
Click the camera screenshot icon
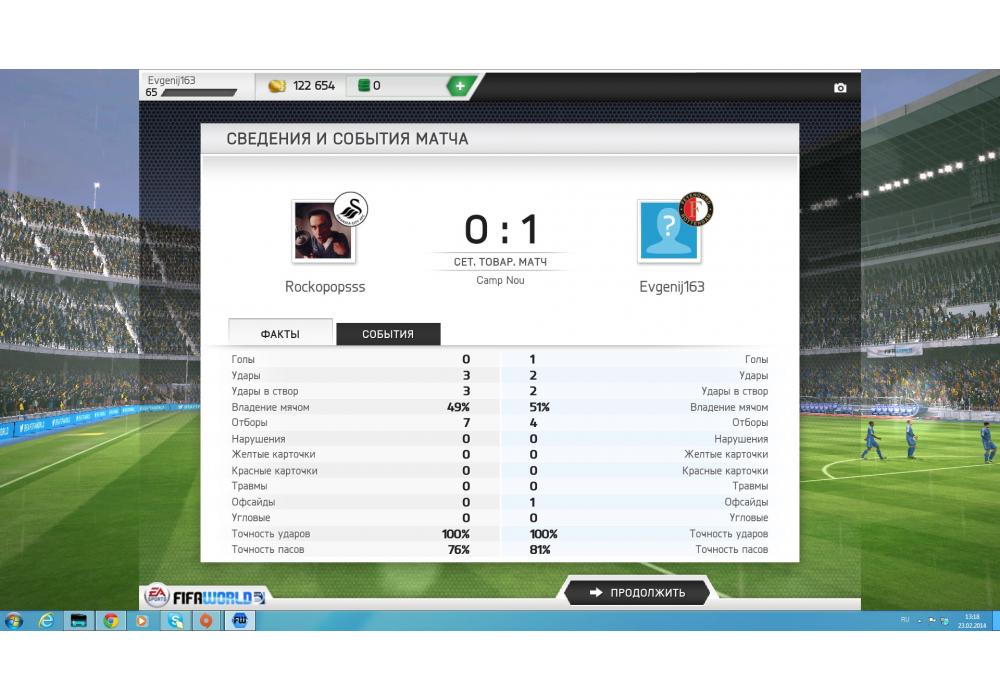840,88
